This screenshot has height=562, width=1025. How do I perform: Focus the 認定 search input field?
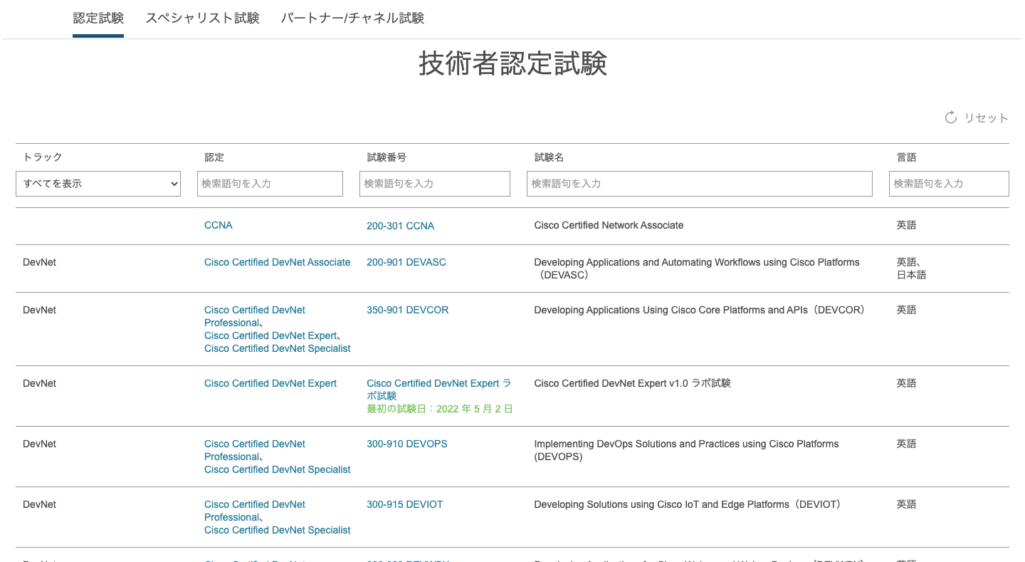tap(270, 184)
